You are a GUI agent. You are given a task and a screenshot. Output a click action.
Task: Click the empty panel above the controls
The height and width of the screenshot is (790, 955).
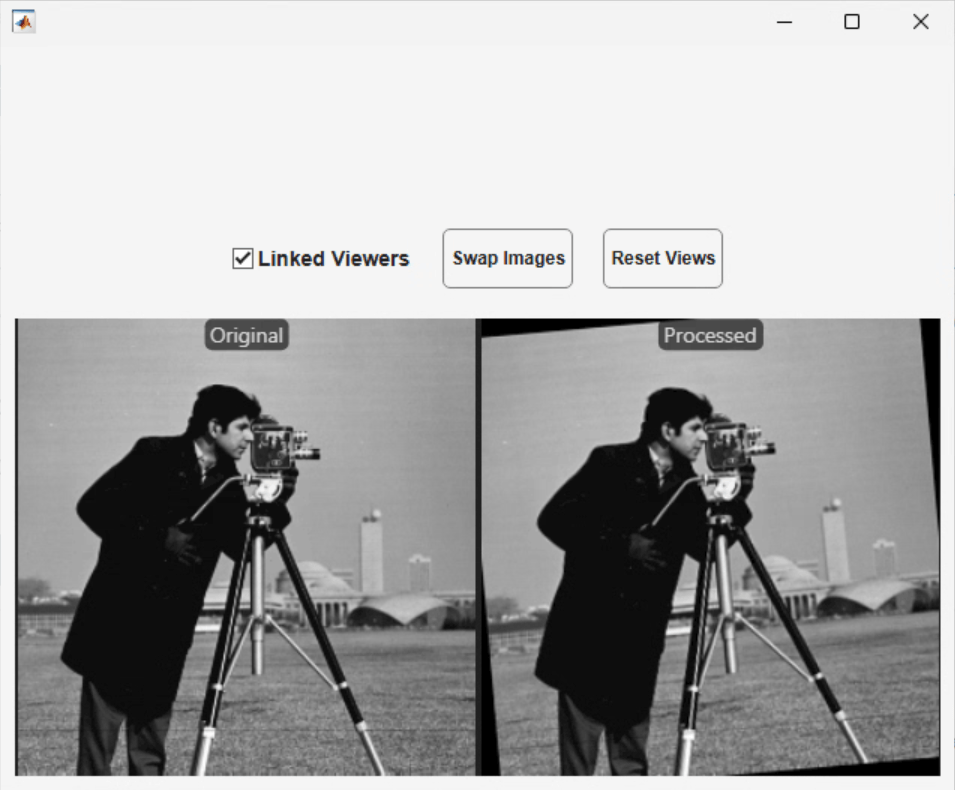coord(478,134)
